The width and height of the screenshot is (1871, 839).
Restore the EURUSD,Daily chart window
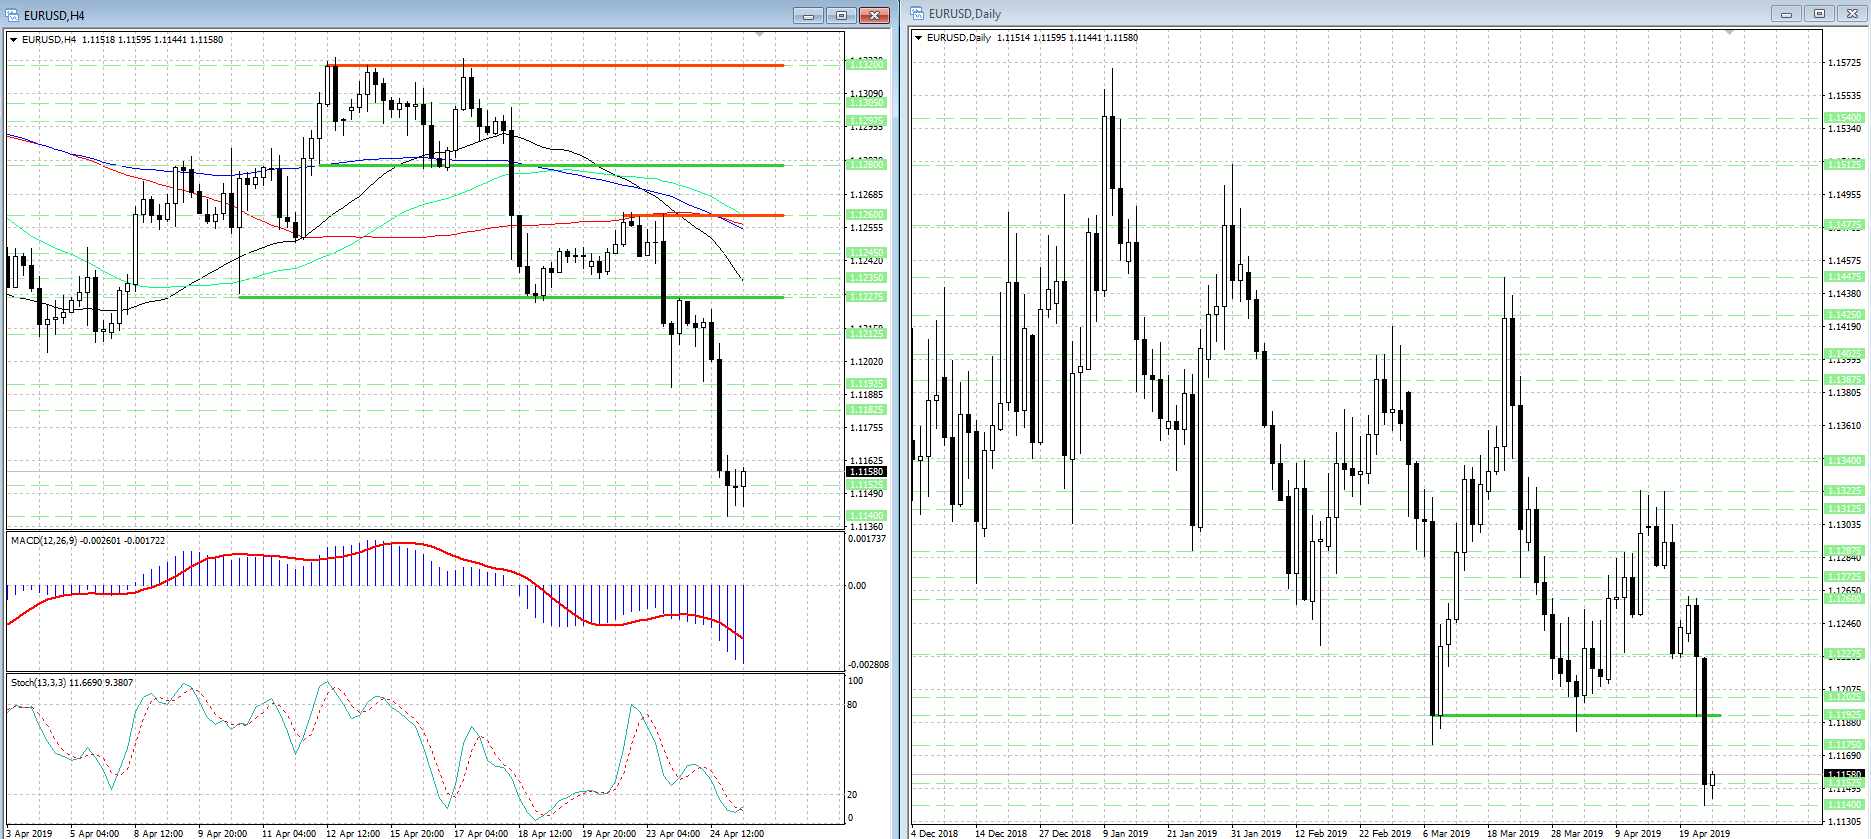pyautogui.click(x=1819, y=14)
